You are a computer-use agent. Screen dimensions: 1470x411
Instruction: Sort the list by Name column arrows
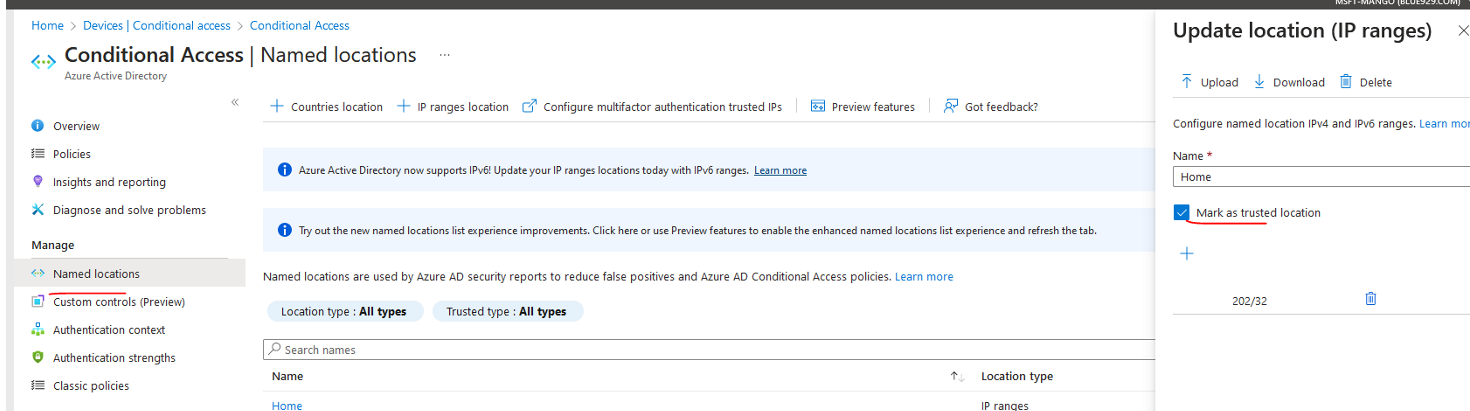[x=957, y=377]
